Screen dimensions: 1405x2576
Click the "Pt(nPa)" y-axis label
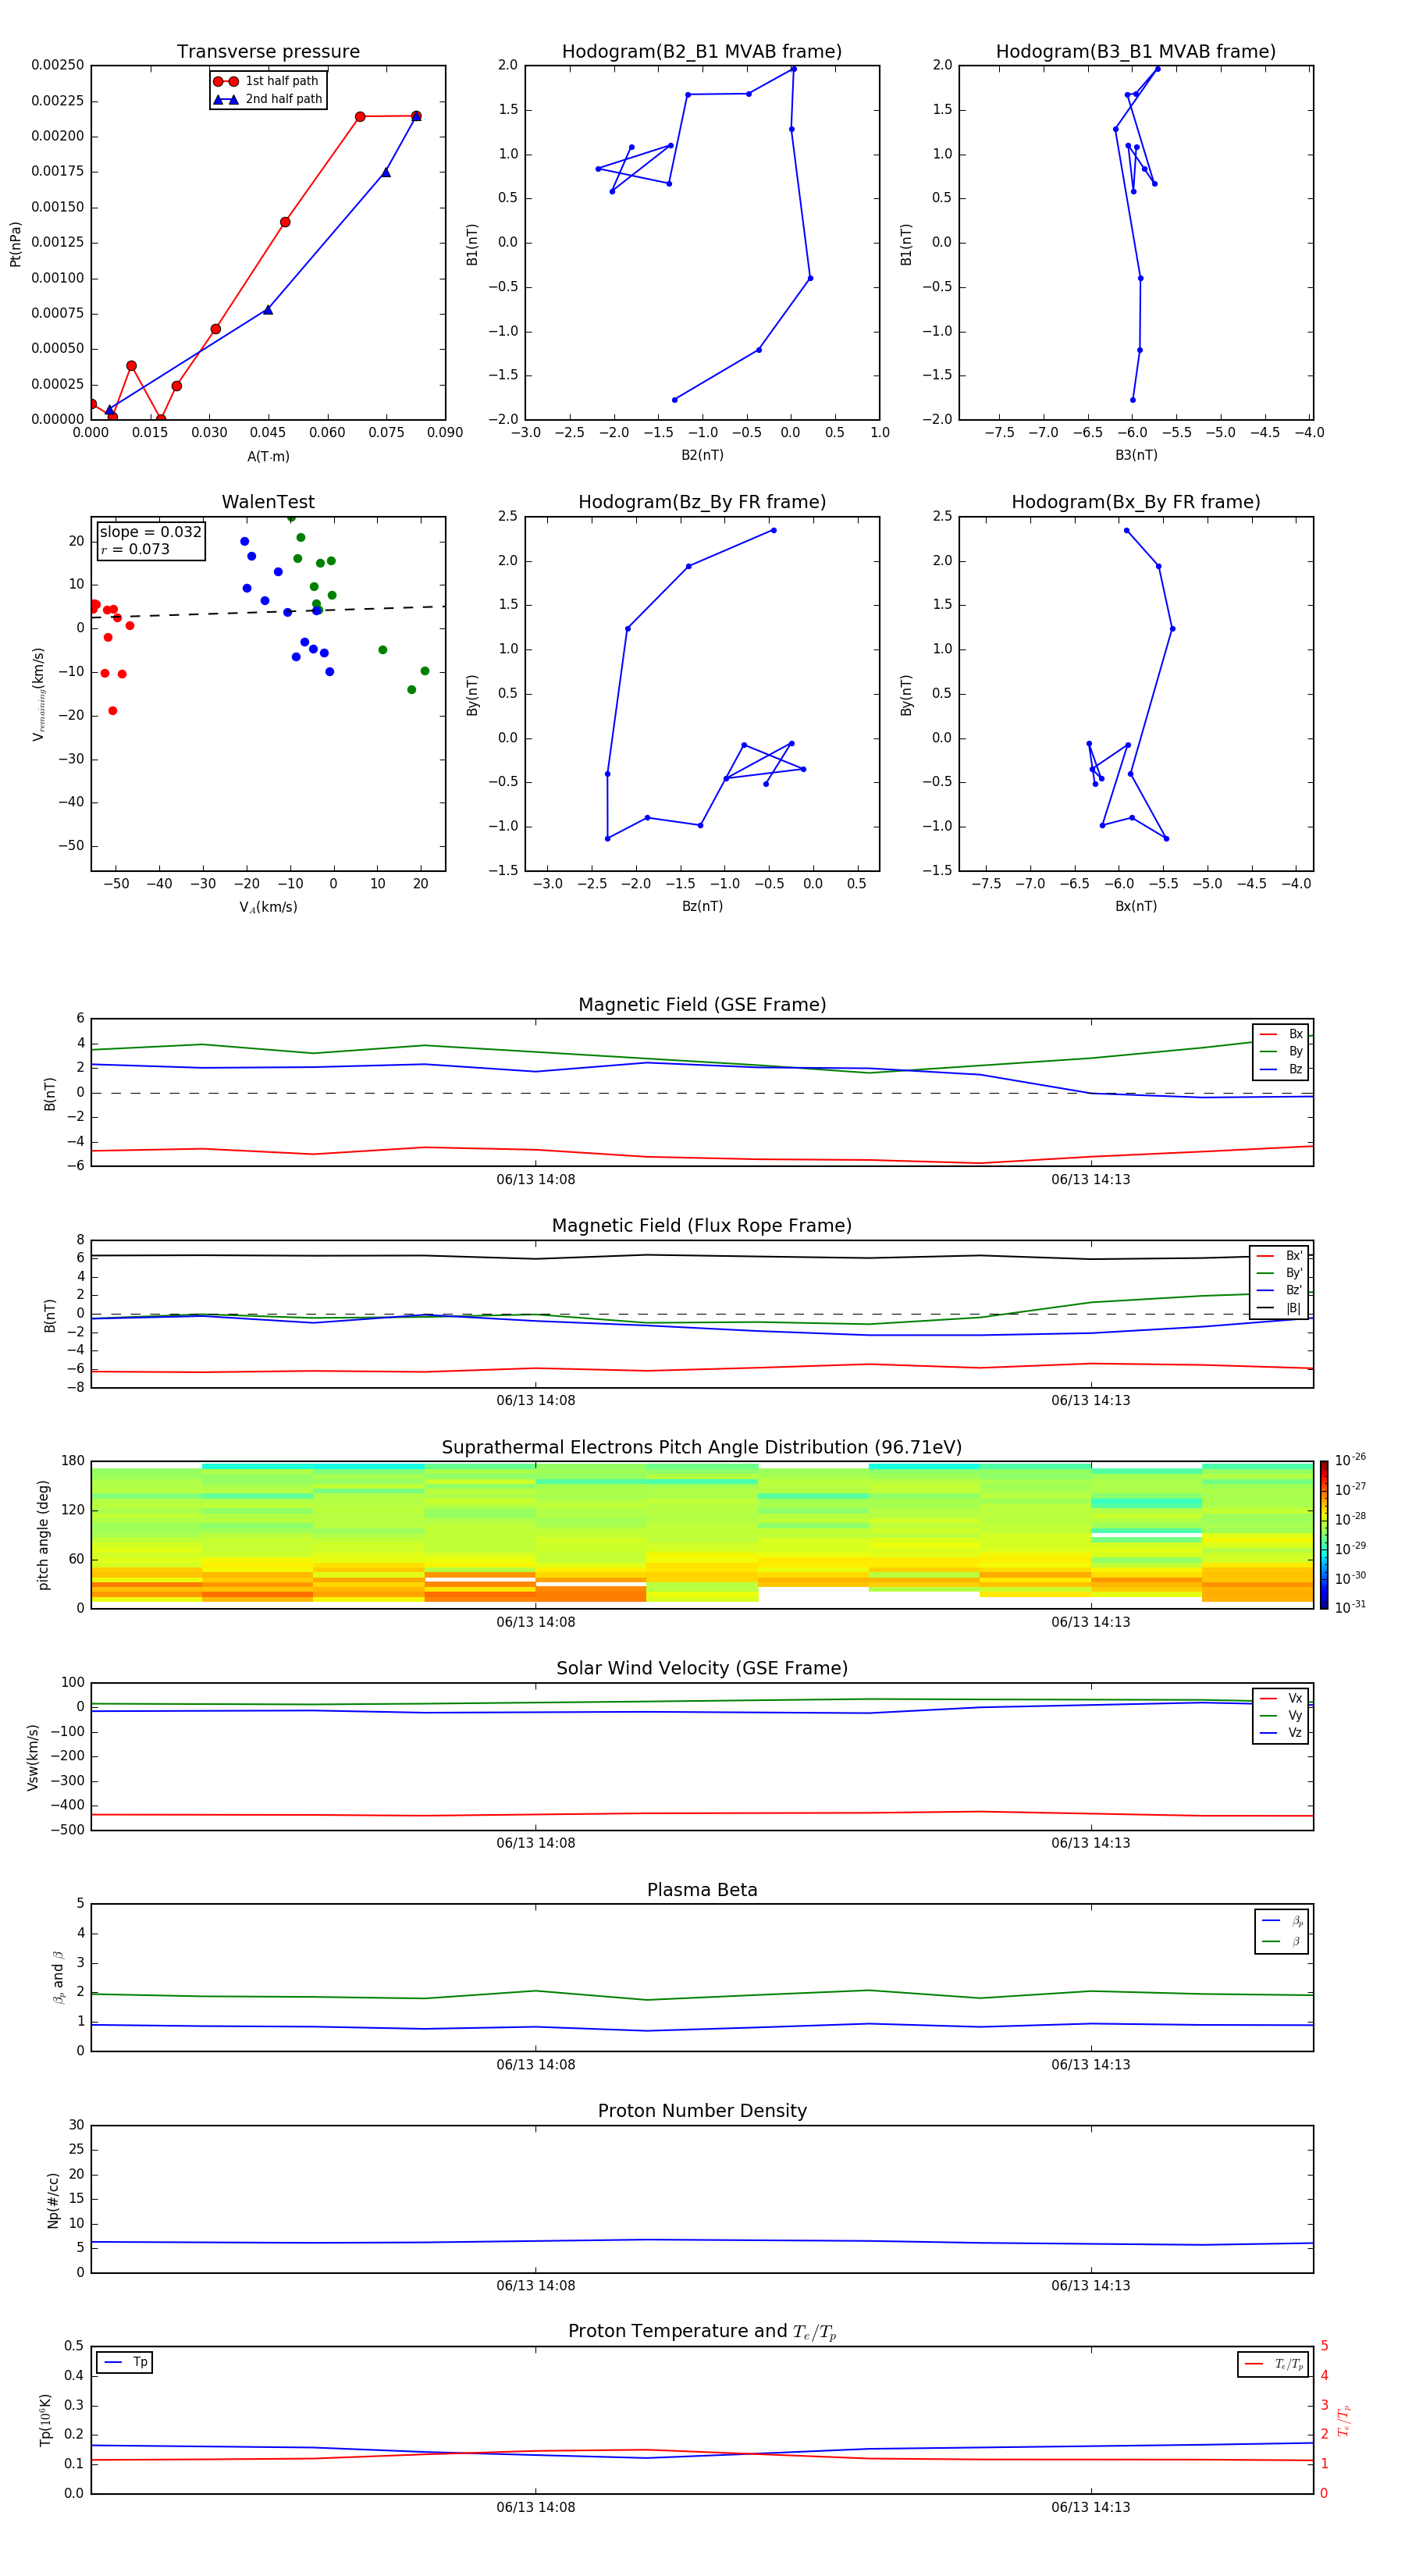click(x=15, y=243)
